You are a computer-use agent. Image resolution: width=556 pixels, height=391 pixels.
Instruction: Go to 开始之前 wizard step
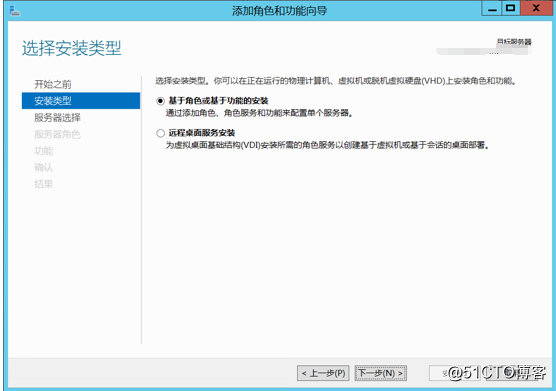click(53, 84)
